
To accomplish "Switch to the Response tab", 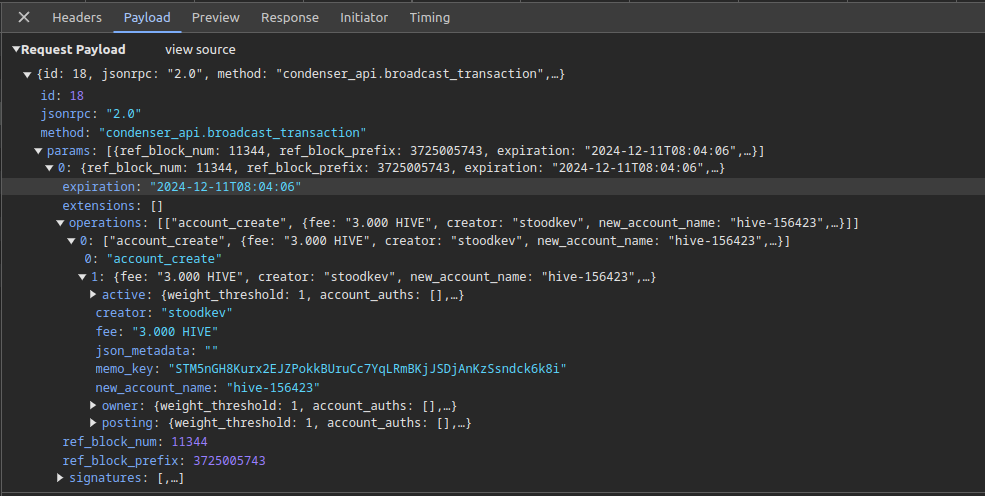I will point(289,17).
